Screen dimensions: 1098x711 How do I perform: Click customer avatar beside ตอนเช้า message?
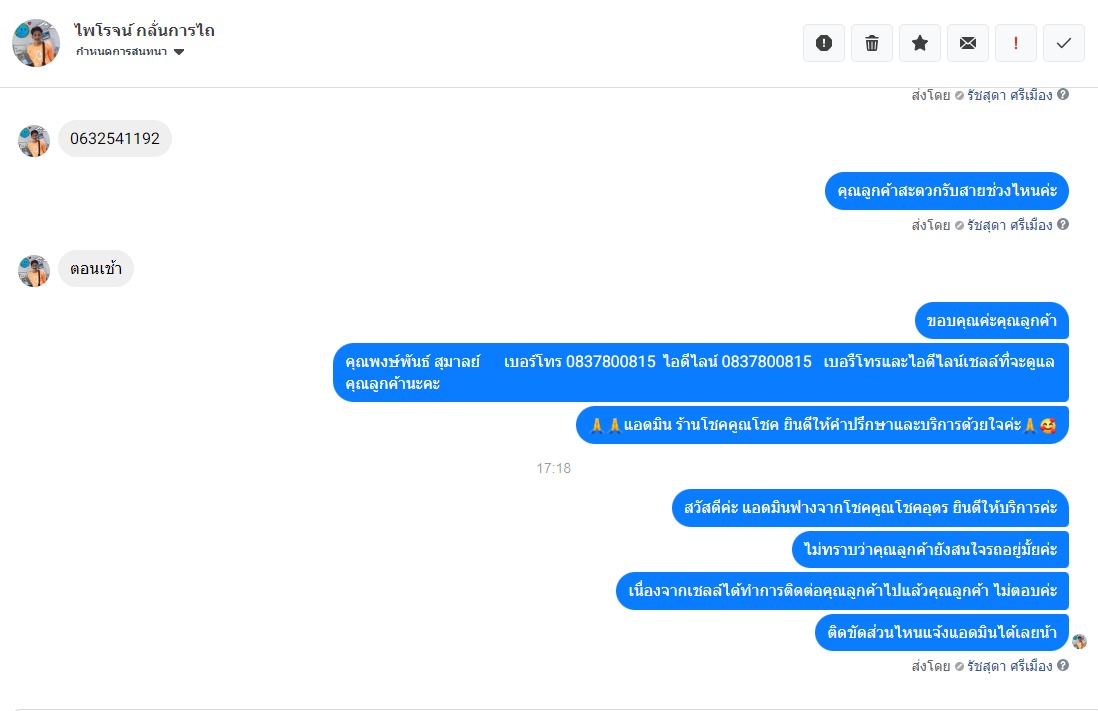click(34, 271)
